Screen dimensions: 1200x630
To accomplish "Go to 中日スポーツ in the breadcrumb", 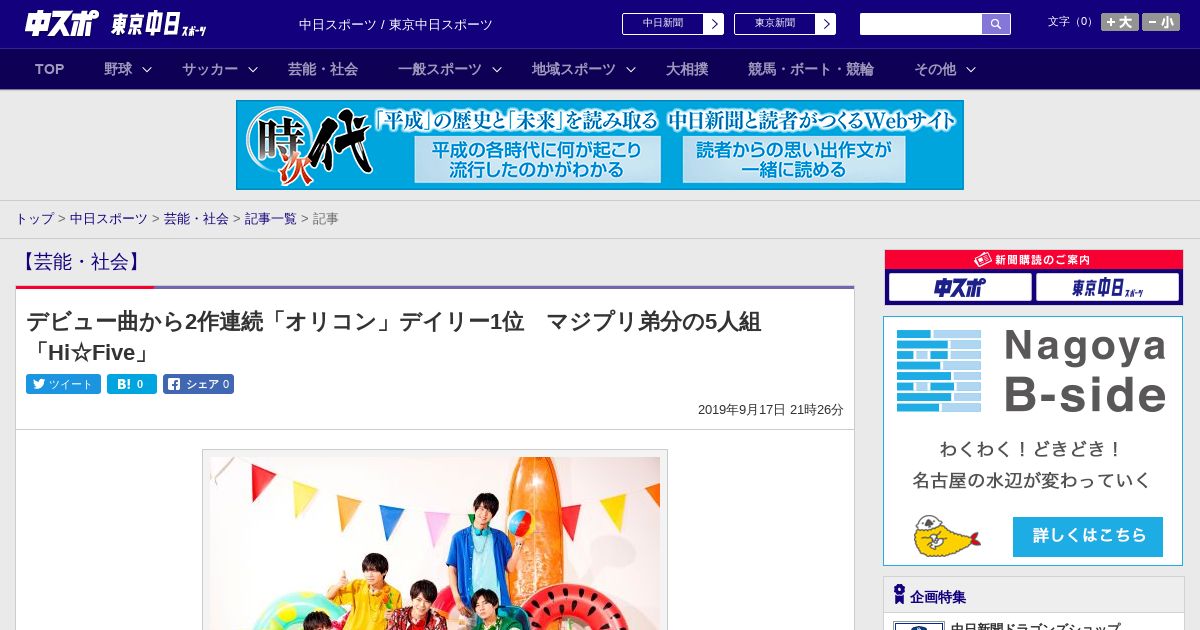I will click(x=109, y=218).
